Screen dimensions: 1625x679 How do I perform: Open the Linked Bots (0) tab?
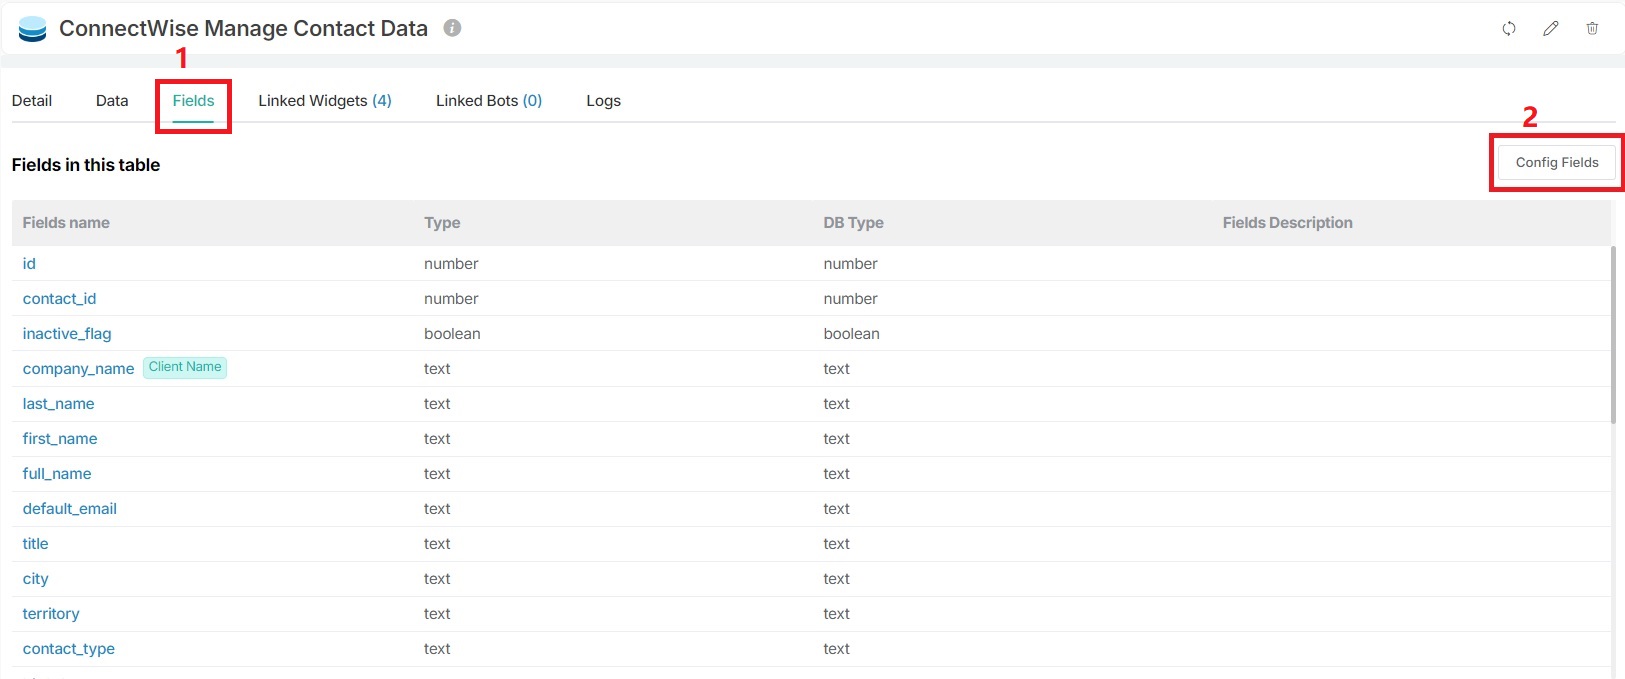click(x=489, y=101)
